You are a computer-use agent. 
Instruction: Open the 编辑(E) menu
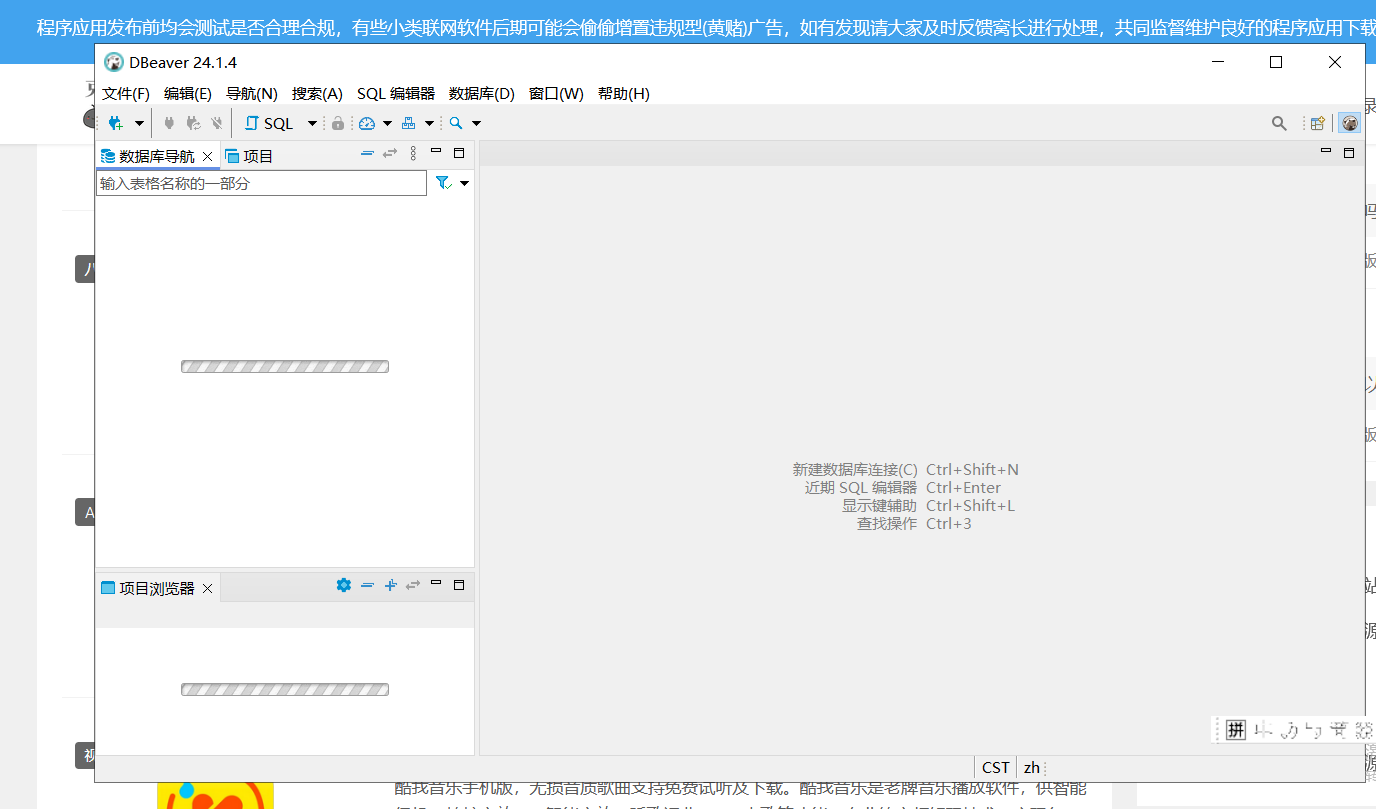coord(188,93)
